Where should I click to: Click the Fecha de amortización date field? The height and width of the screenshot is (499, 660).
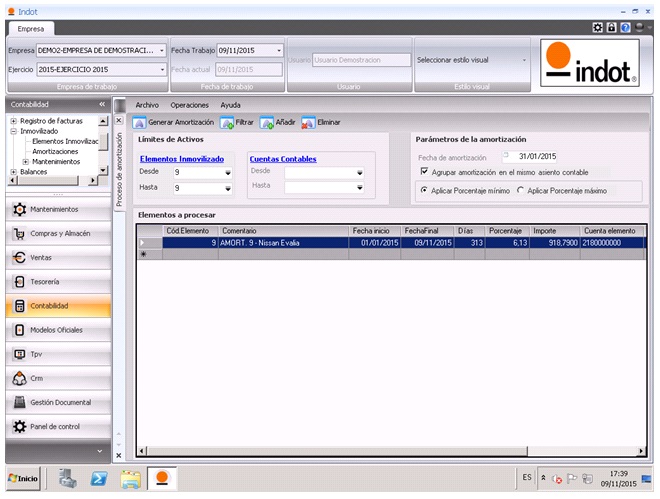(x=537, y=156)
